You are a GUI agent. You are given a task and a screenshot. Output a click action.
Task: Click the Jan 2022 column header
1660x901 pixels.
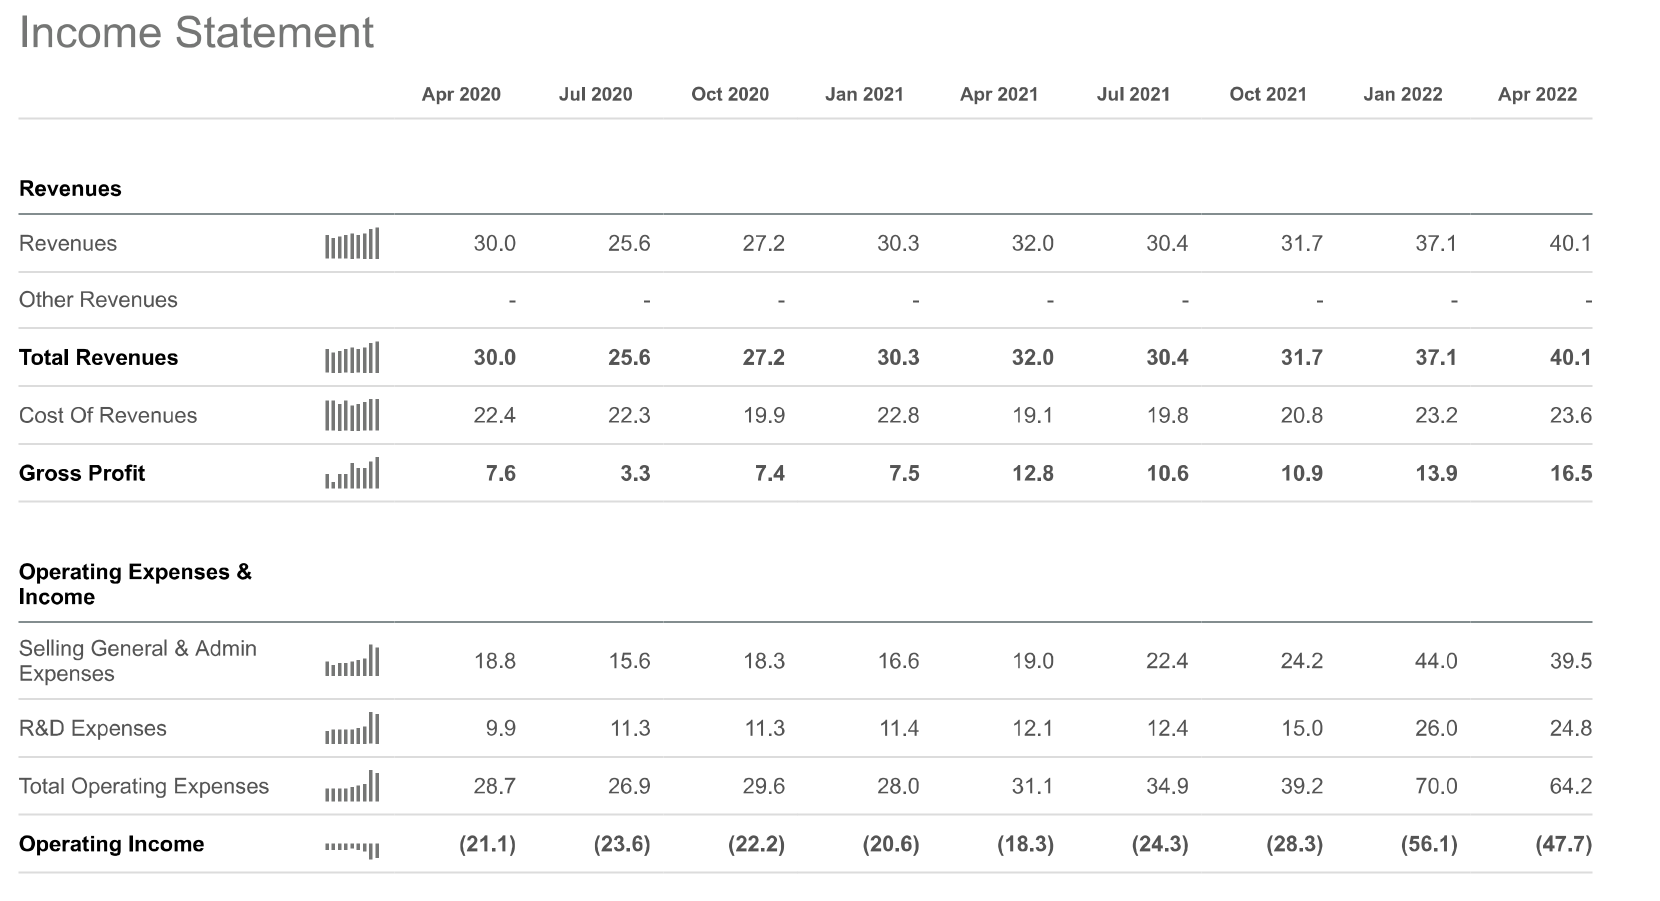1402,94
